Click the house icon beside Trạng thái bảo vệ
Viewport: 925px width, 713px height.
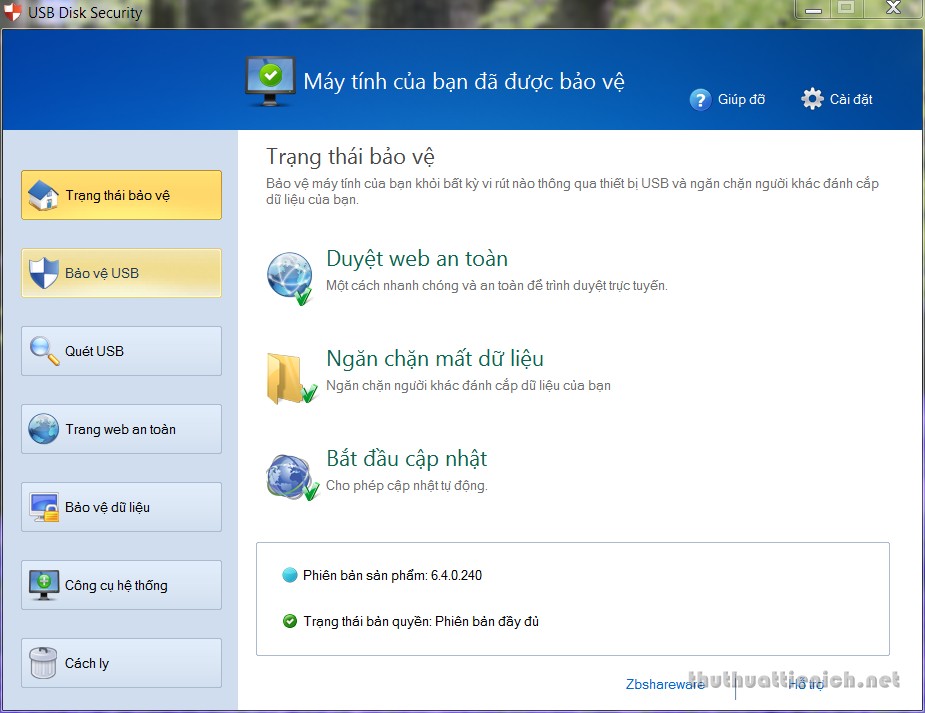(x=43, y=195)
